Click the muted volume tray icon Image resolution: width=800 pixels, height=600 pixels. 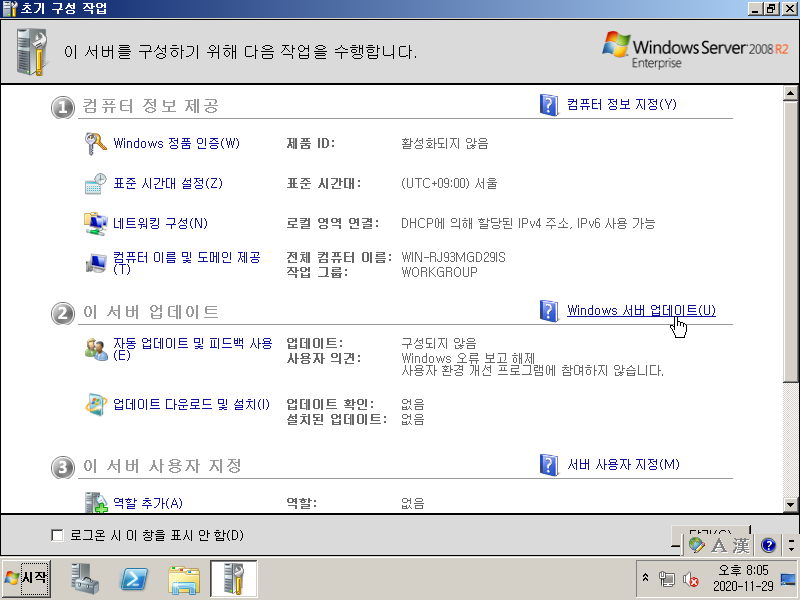click(x=691, y=579)
